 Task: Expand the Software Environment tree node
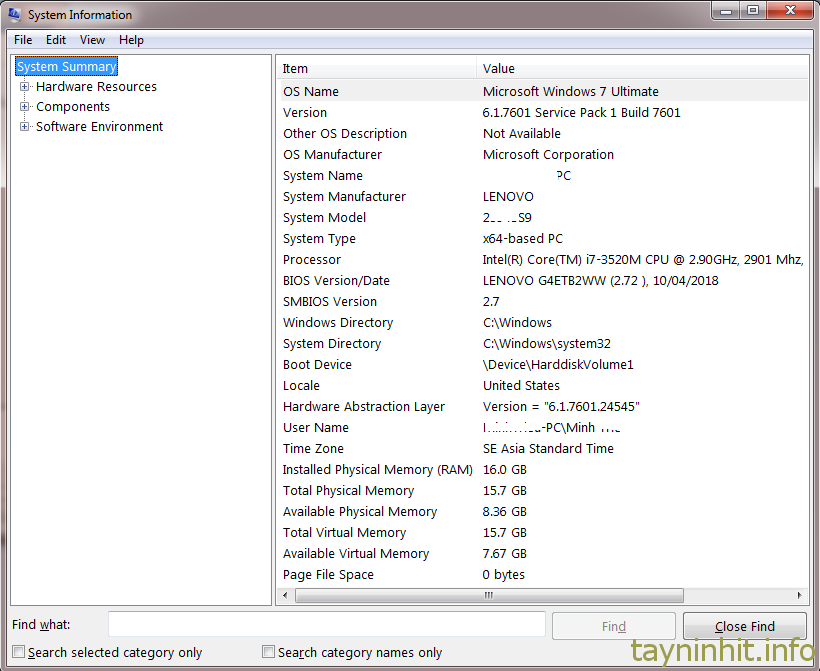[x=25, y=127]
